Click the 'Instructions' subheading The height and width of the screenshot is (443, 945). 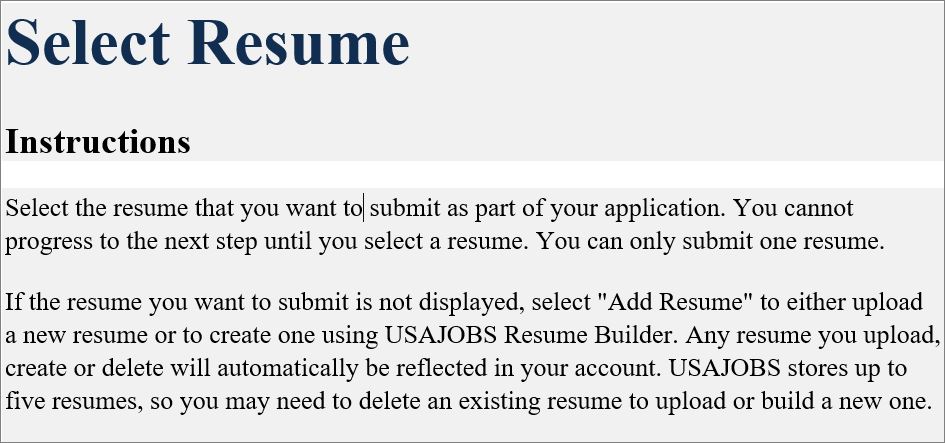pos(98,141)
